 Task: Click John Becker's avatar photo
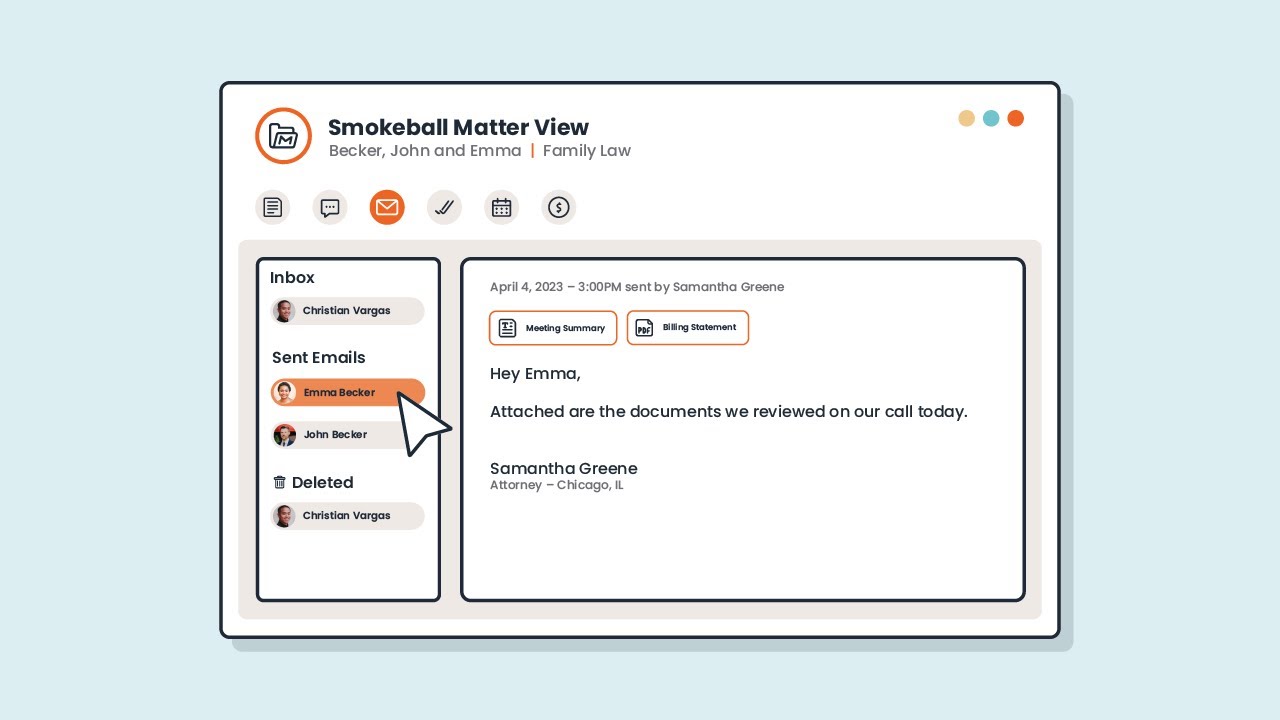click(284, 435)
